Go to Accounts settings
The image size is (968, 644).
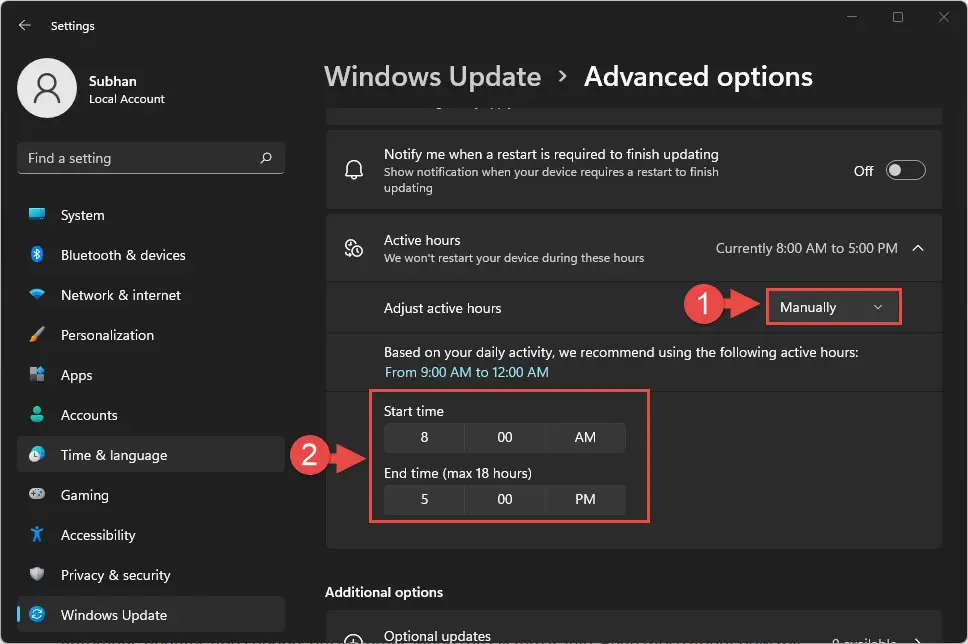[x=151, y=415]
